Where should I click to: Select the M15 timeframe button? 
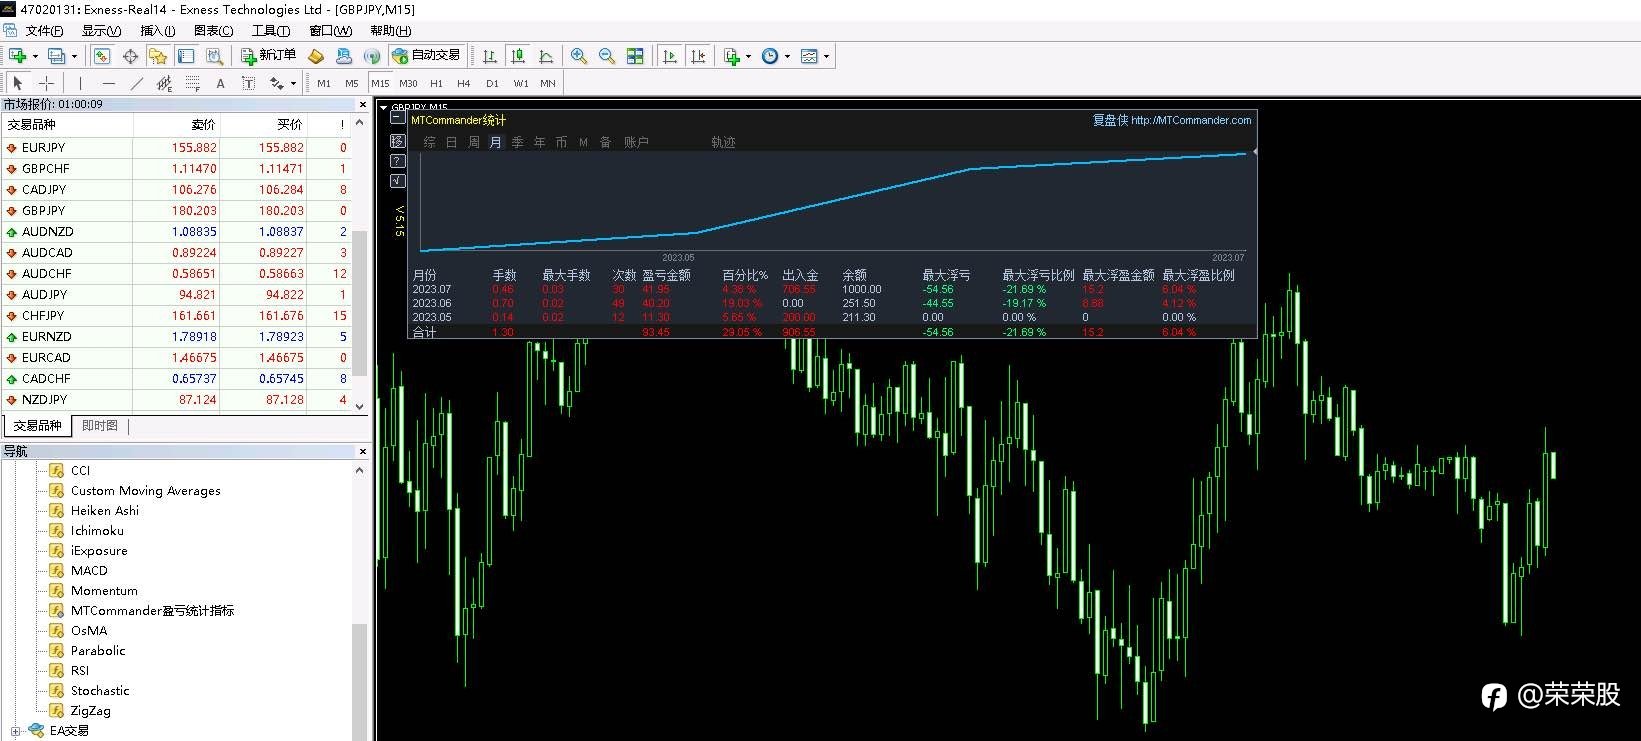(380, 84)
